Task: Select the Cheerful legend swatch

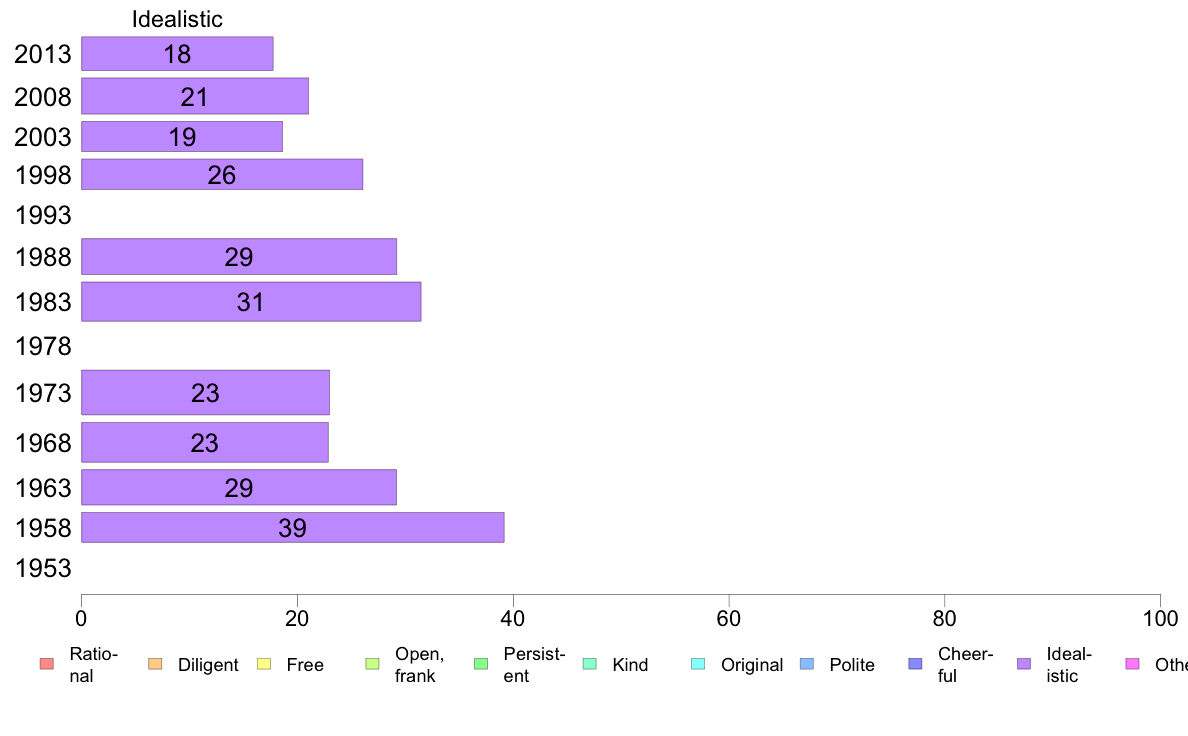Action: 915,664
